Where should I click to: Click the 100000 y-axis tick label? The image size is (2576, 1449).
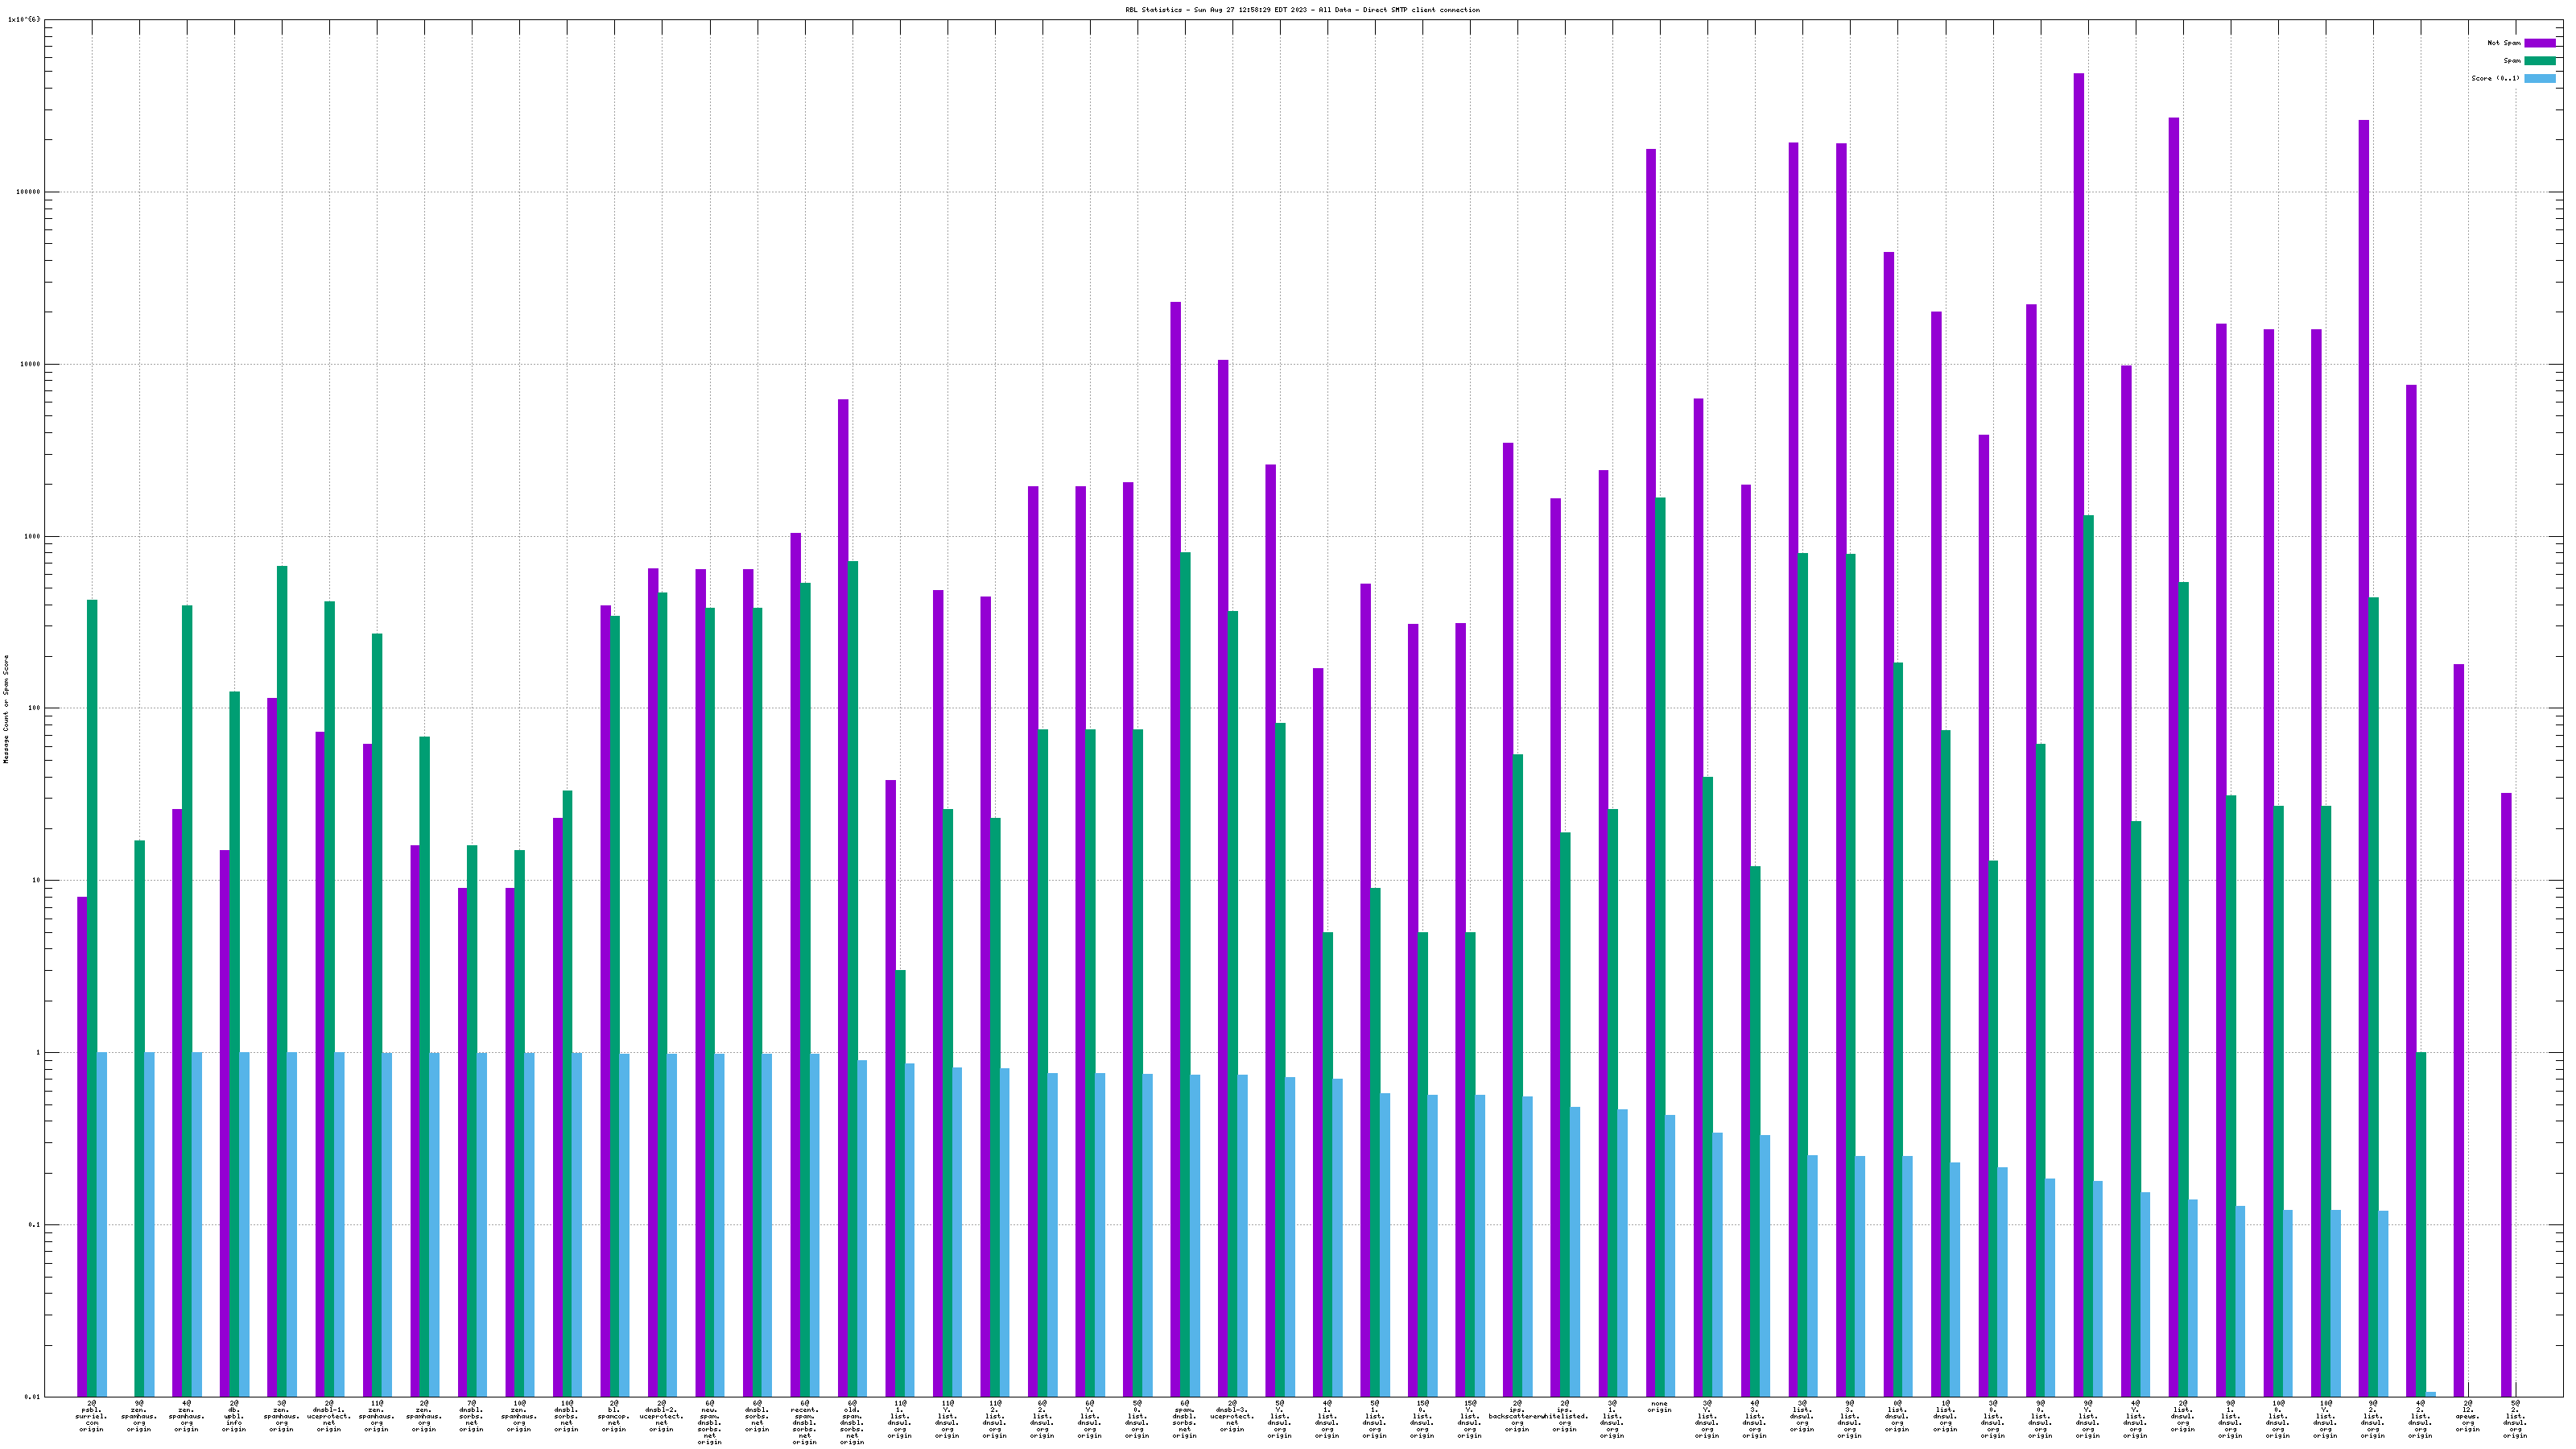30,192
